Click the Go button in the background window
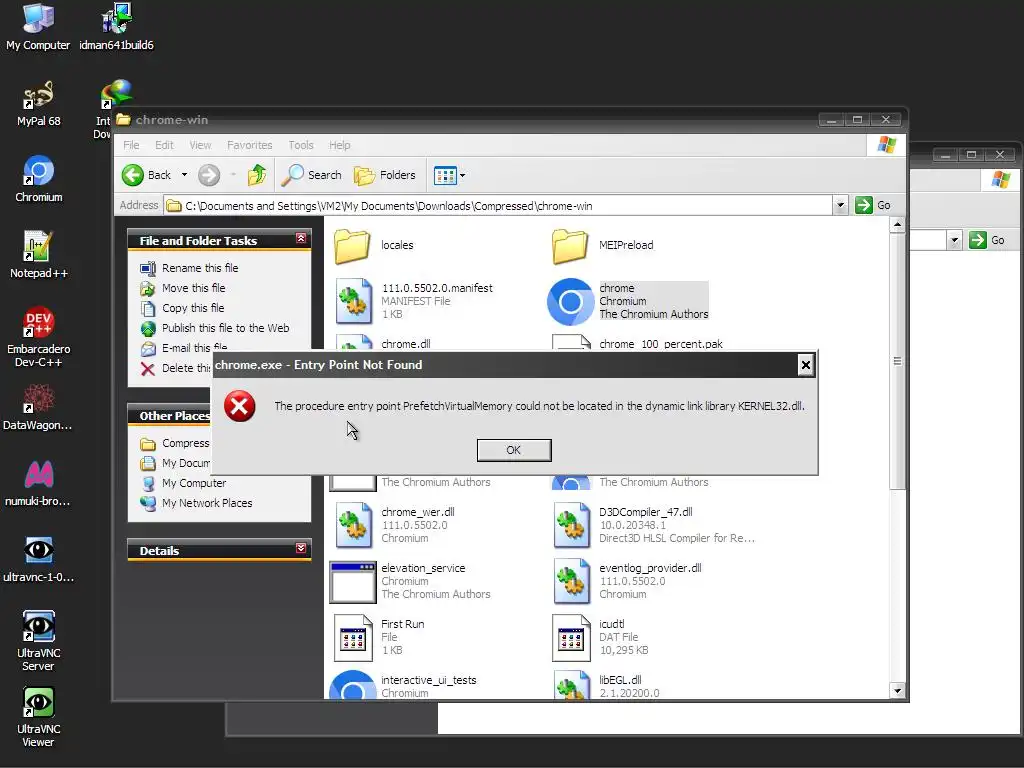 click(x=987, y=240)
